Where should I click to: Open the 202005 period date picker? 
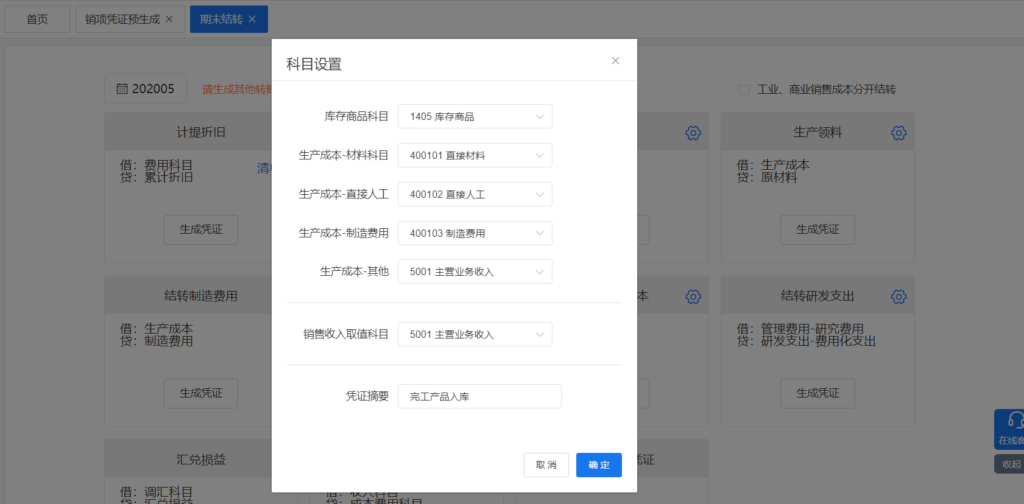[146, 89]
